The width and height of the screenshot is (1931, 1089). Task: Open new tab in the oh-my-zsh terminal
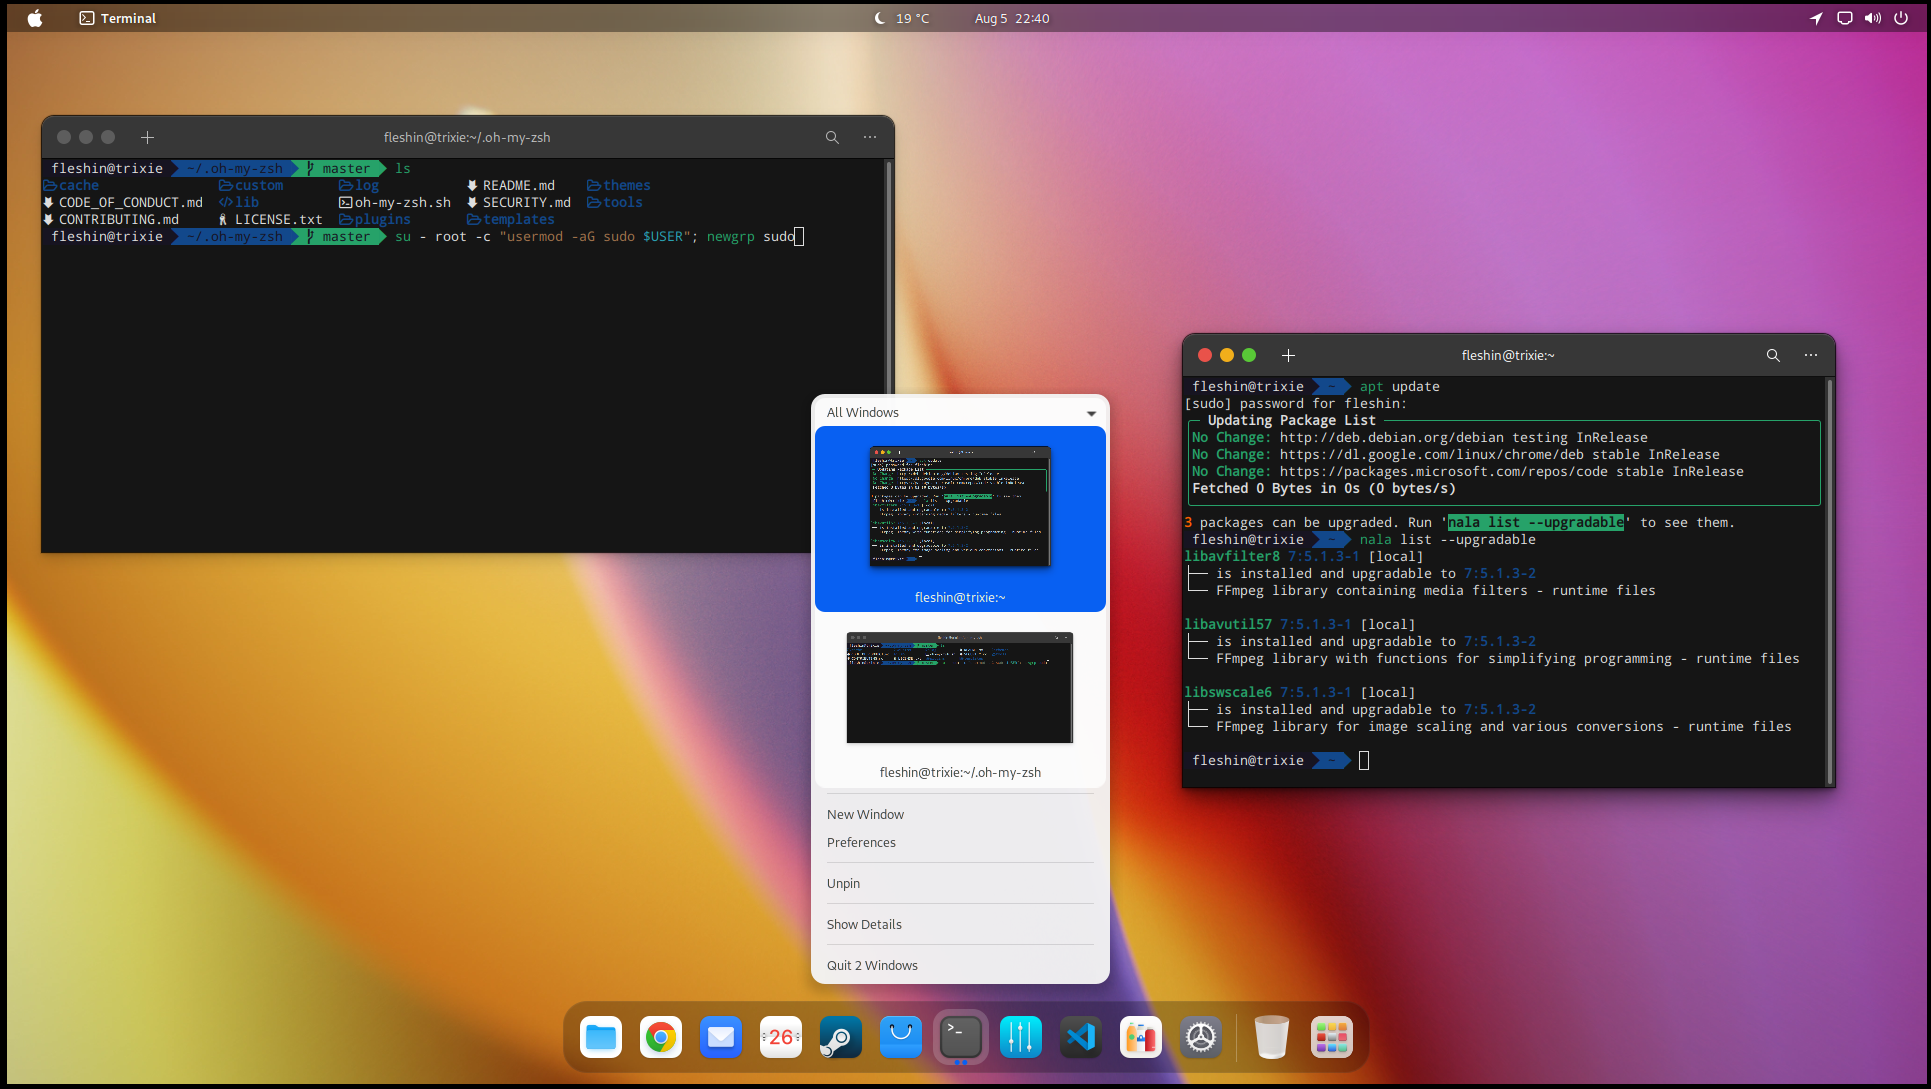click(147, 137)
